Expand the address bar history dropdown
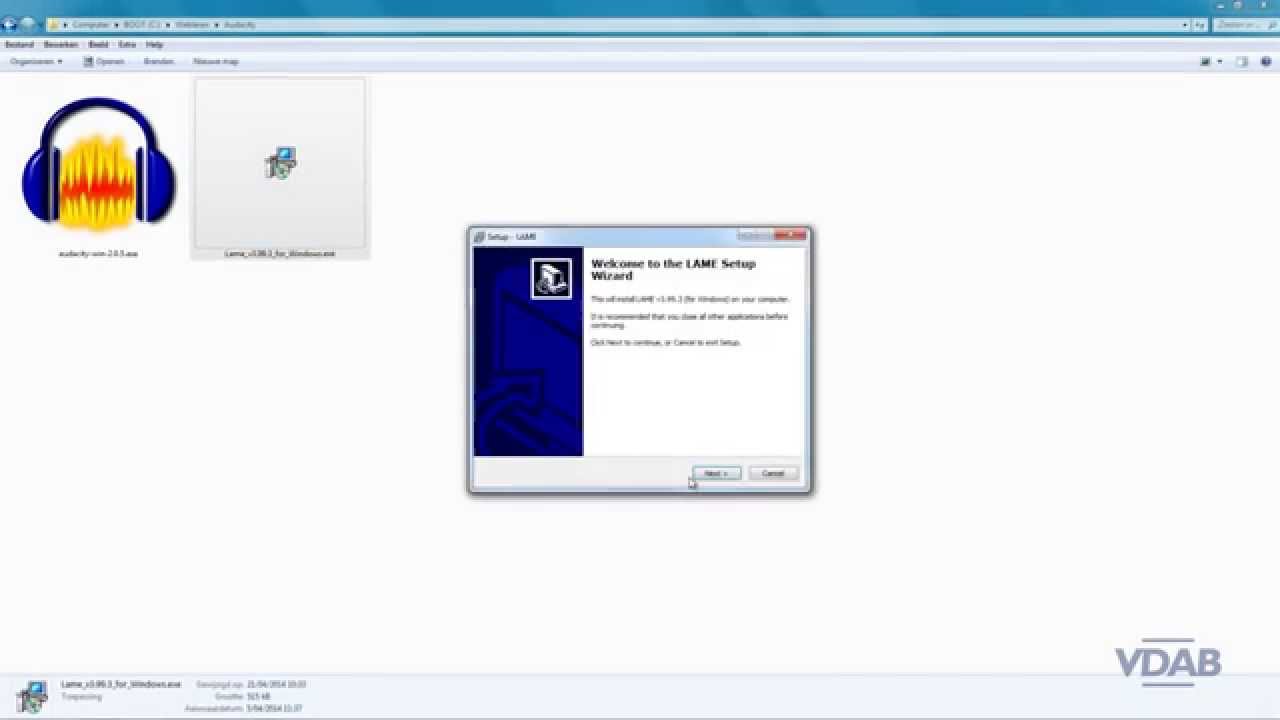This screenshot has height=720, width=1280. 1186,24
